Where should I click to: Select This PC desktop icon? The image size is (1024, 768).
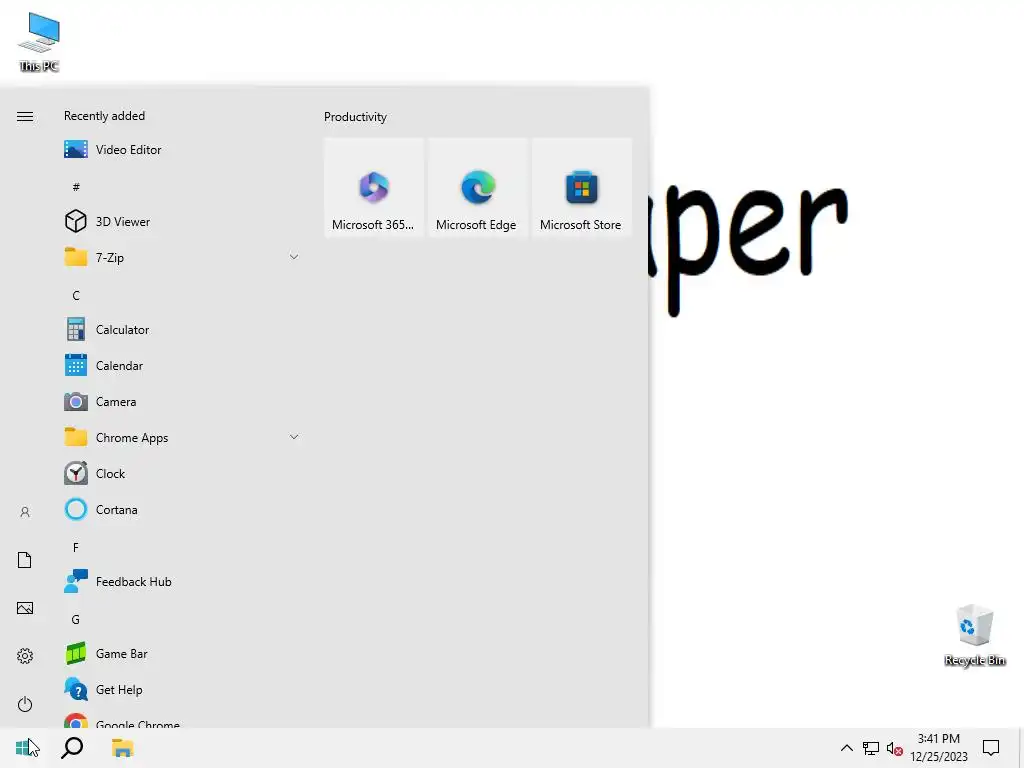pyautogui.click(x=39, y=42)
